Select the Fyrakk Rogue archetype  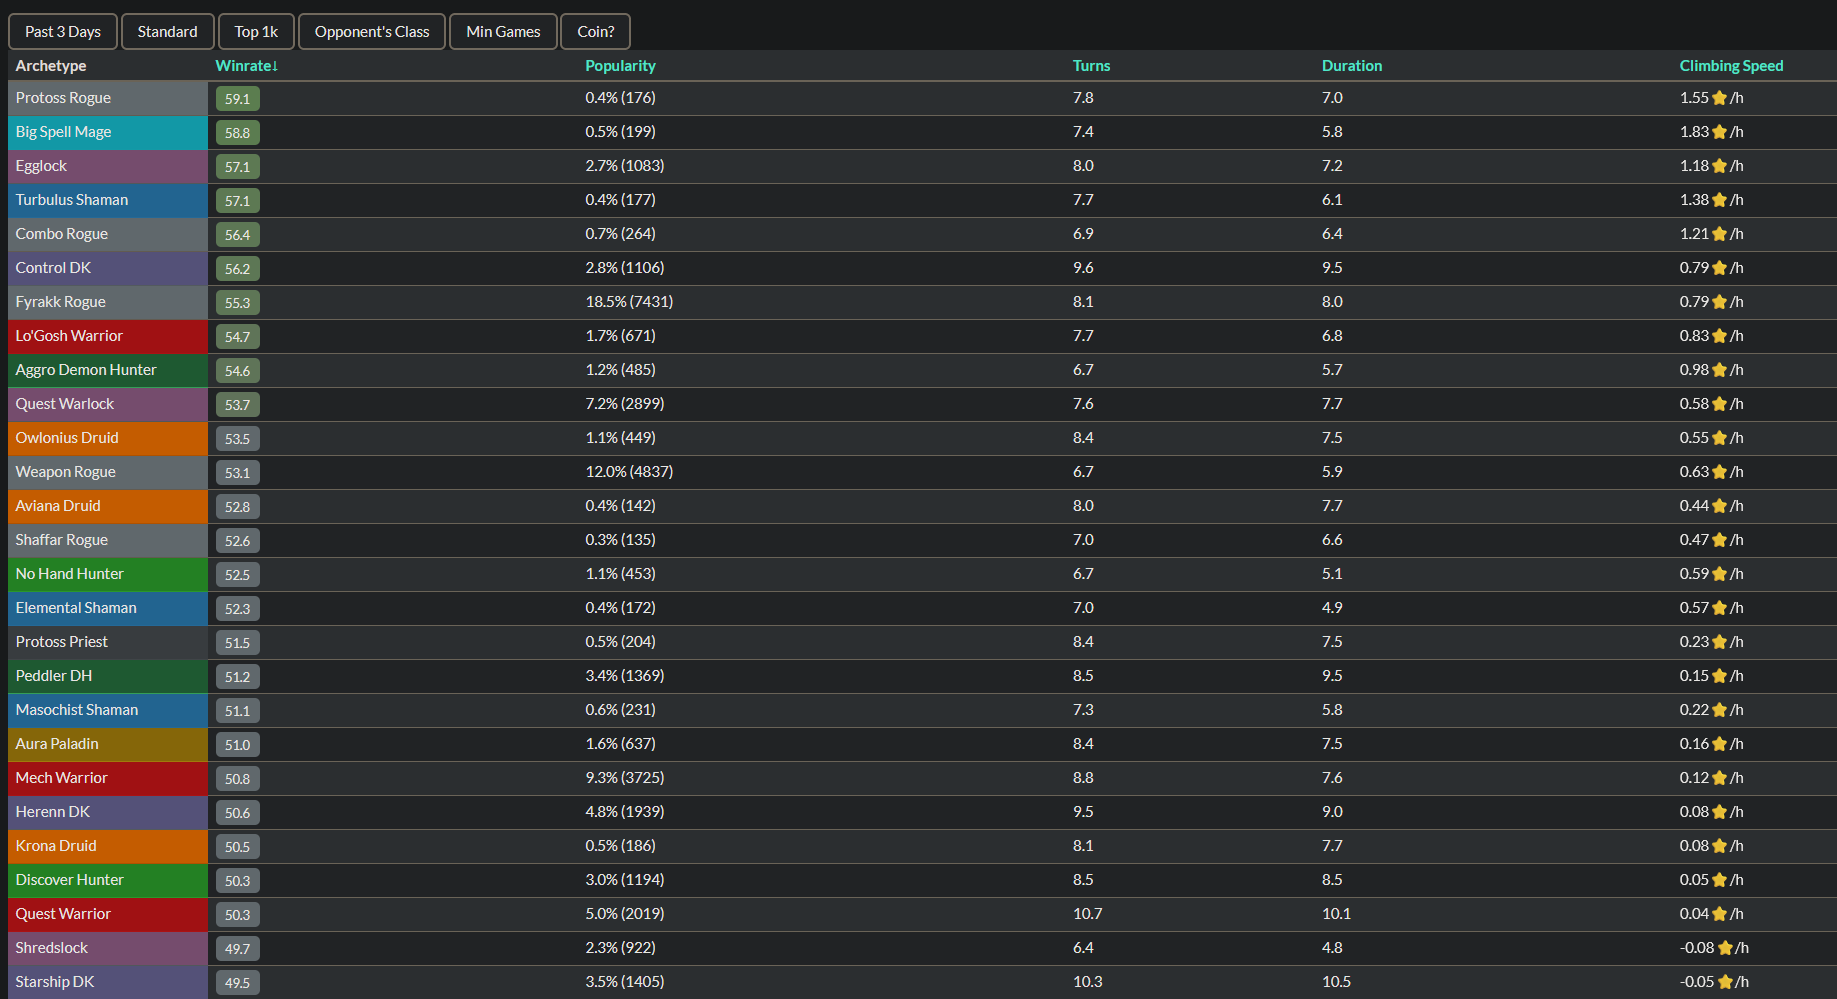pyautogui.click(x=108, y=302)
